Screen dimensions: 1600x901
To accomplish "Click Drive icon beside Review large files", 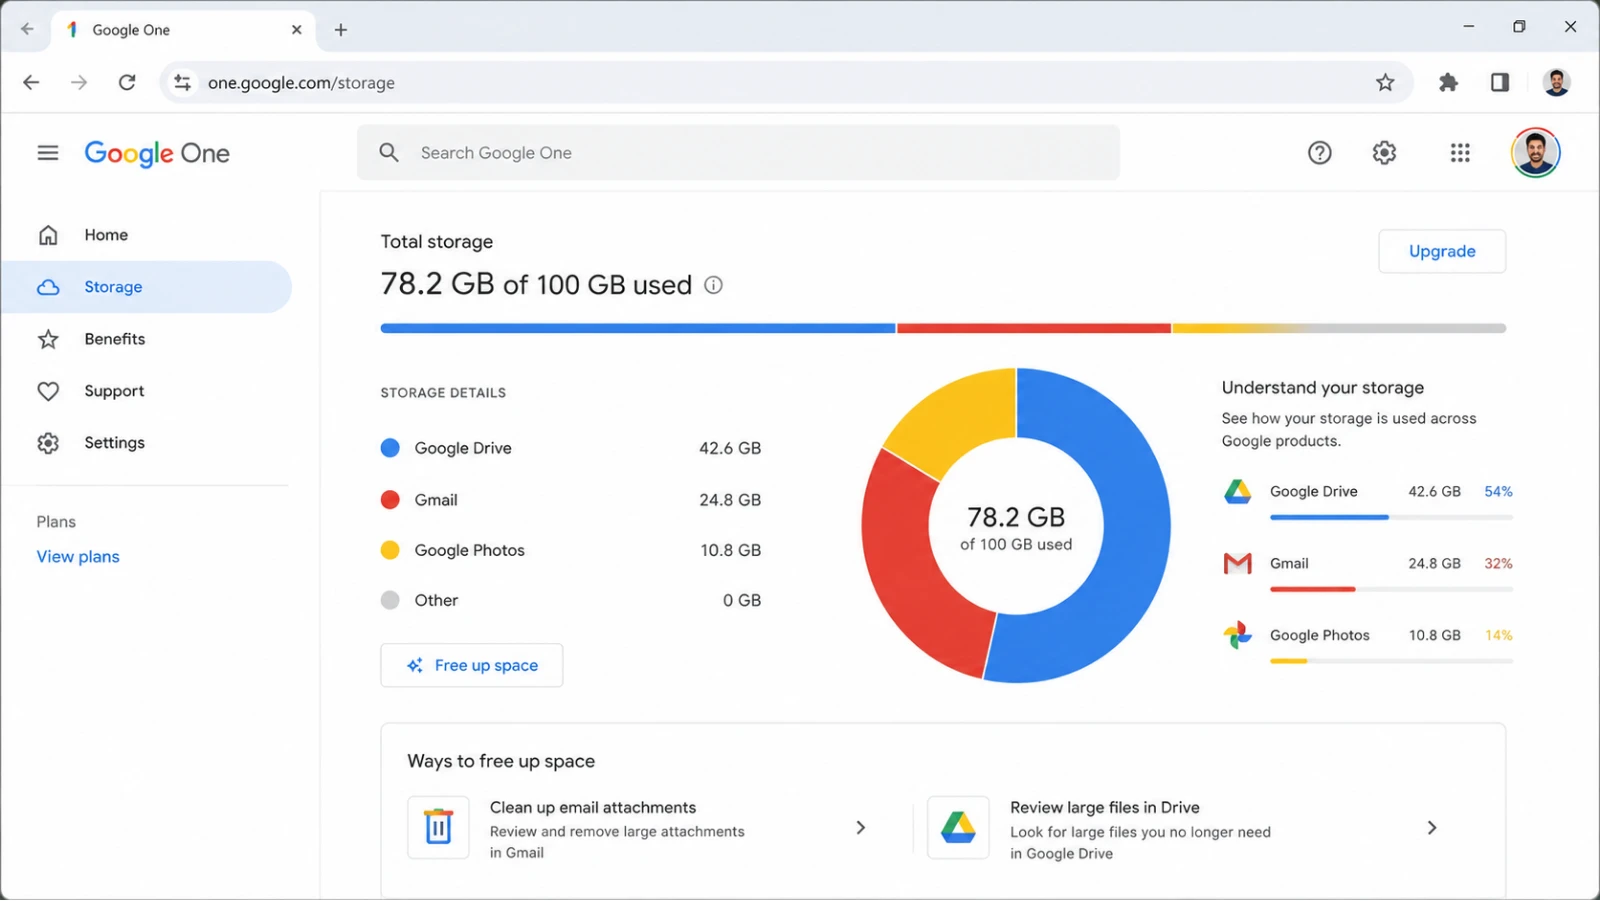I will click(x=958, y=827).
